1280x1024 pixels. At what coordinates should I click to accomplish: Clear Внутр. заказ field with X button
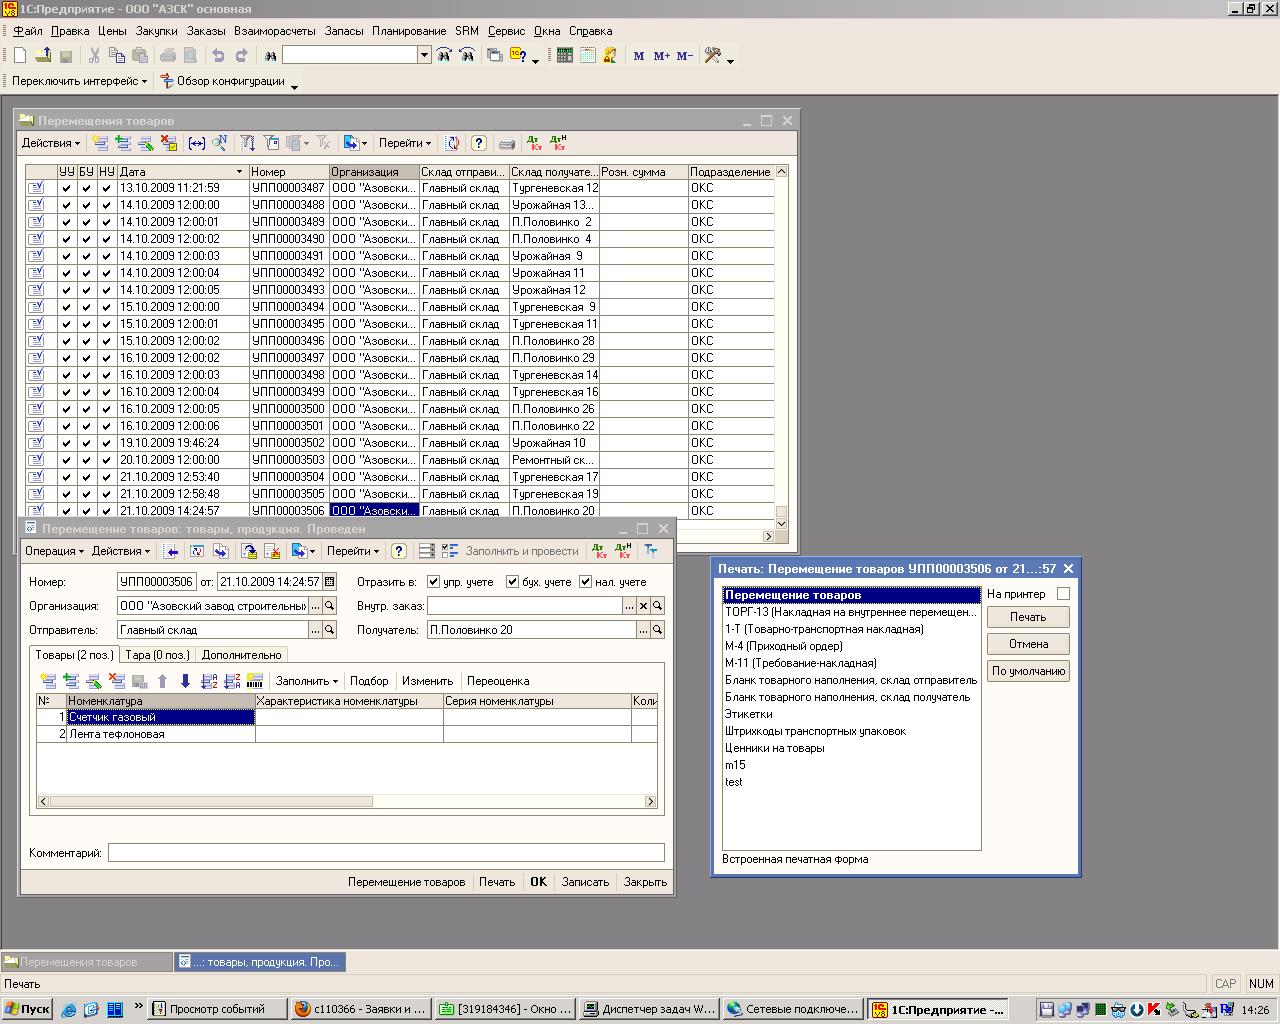point(643,606)
